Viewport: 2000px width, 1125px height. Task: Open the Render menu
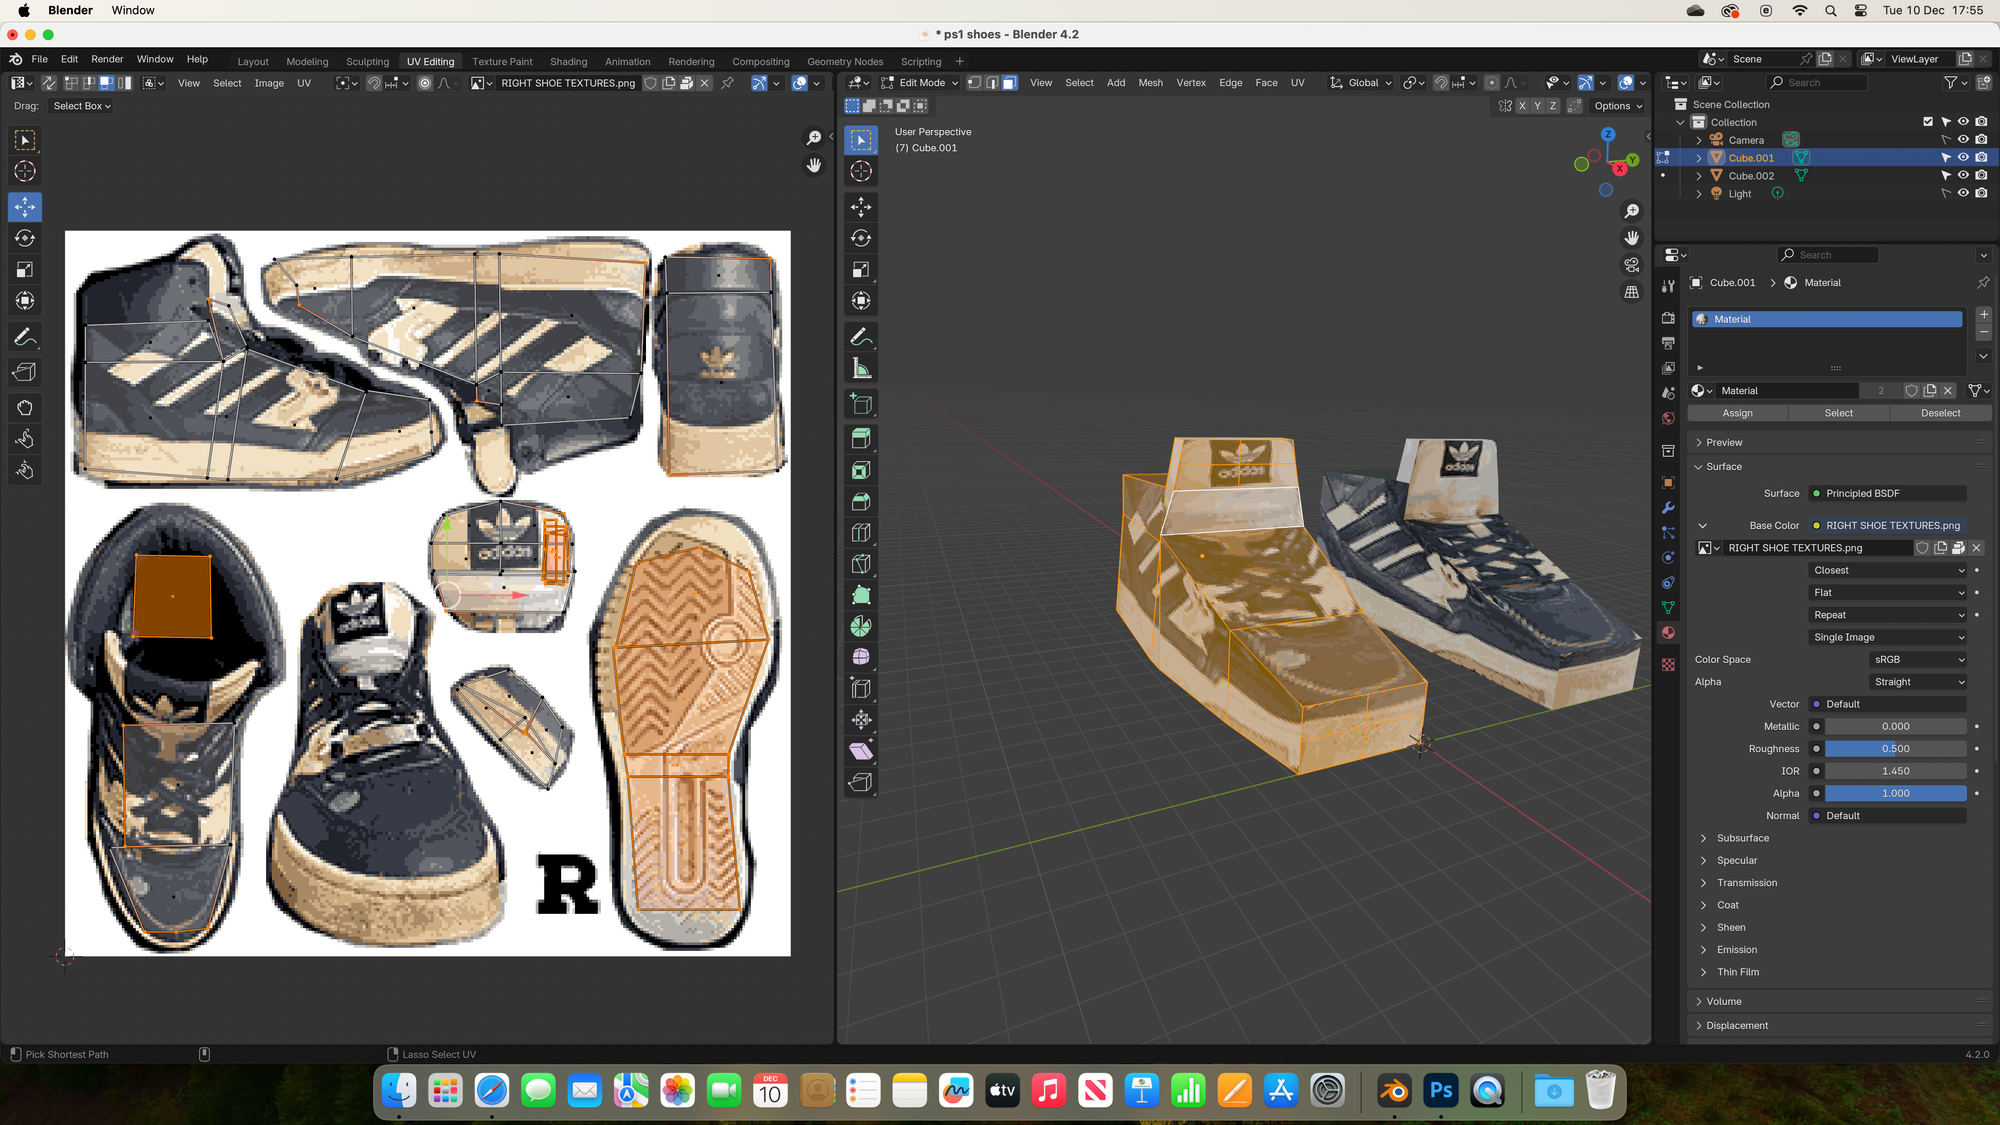tap(107, 59)
